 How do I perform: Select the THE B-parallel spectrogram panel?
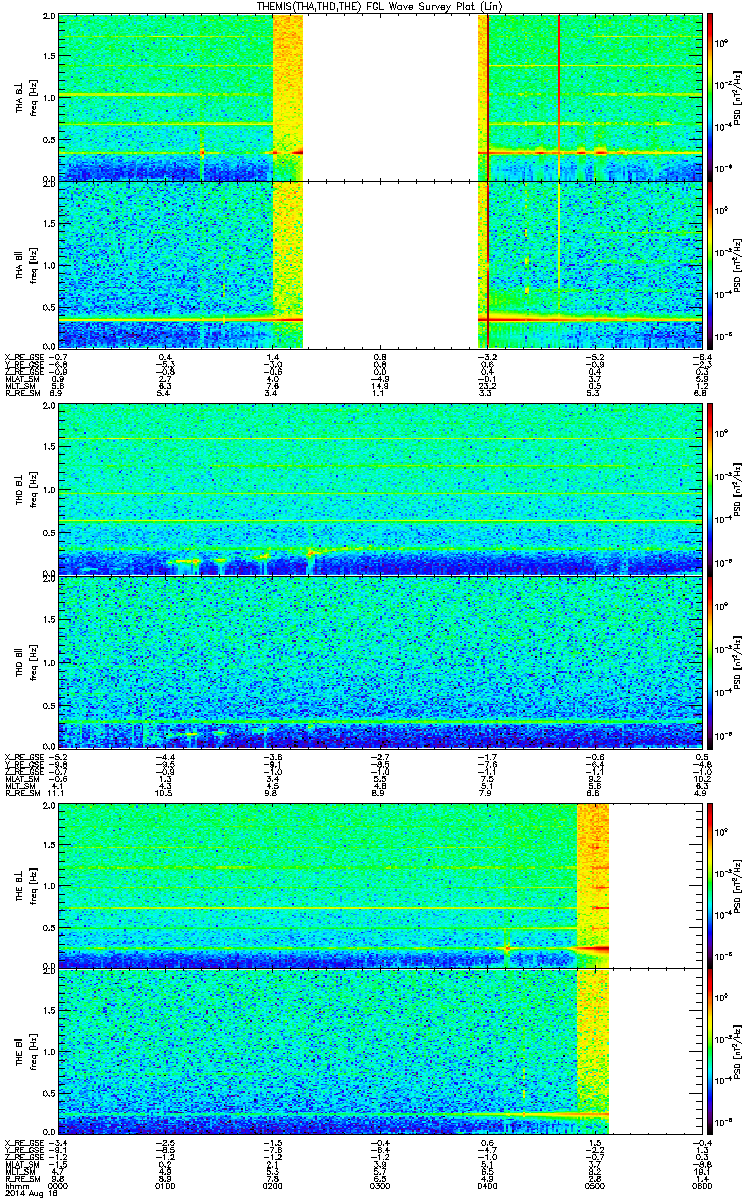click(379, 1049)
